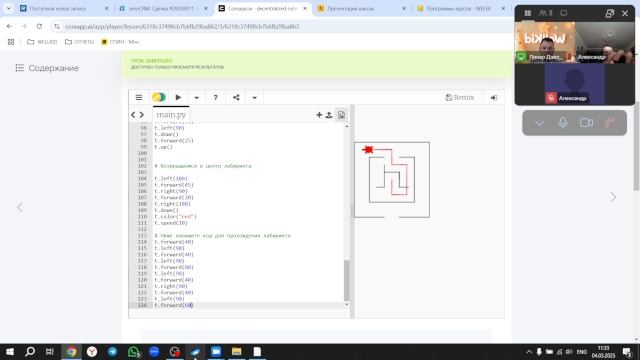
Task: Toggle the microphone in call controls
Action: click(x=563, y=123)
